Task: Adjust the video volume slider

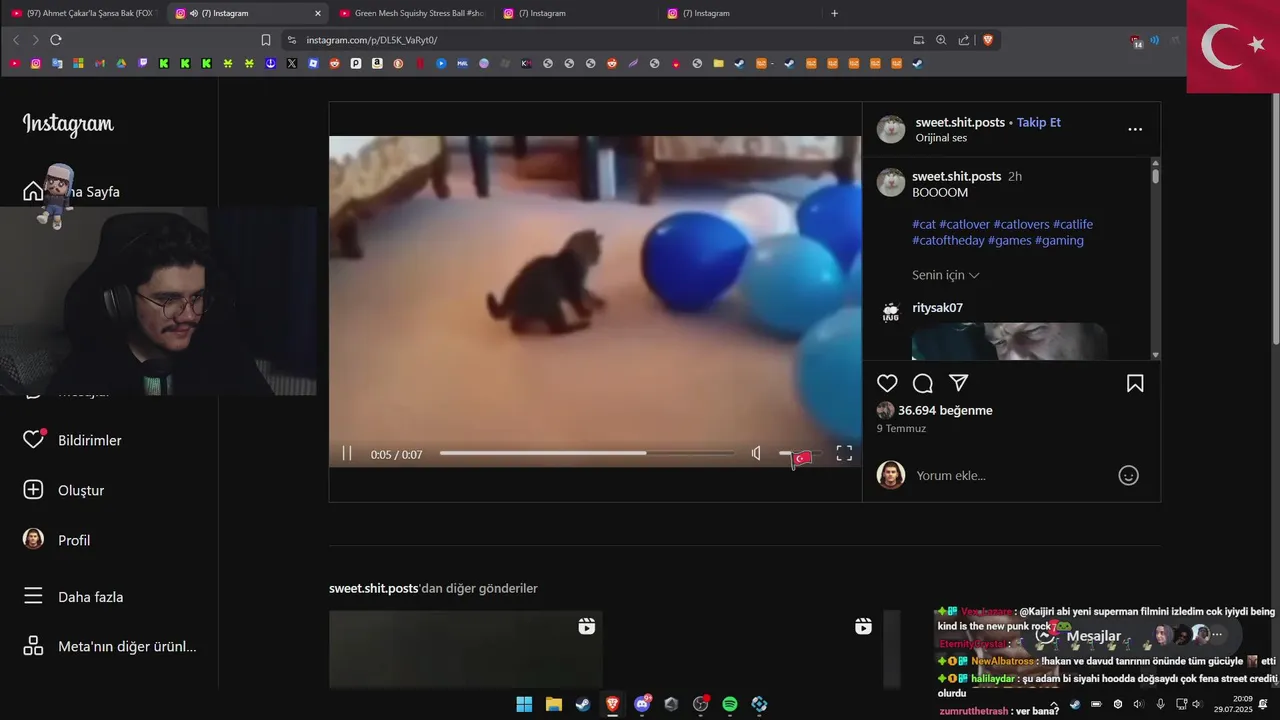Action: [800, 454]
